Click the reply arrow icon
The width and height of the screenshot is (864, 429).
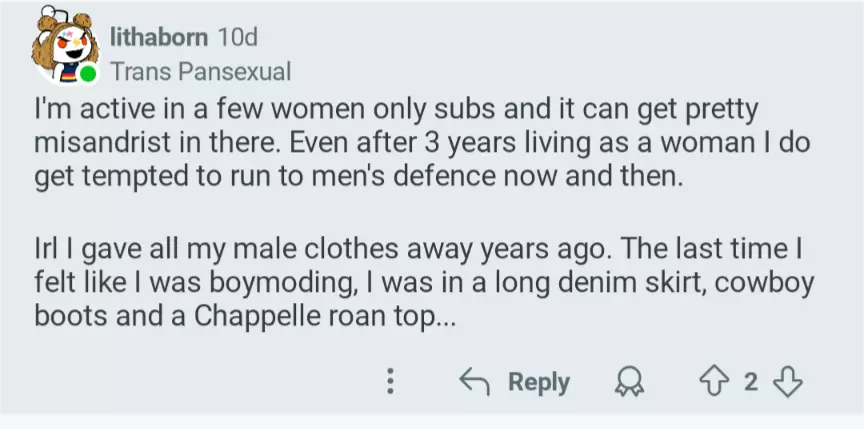(x=472, y=381)
